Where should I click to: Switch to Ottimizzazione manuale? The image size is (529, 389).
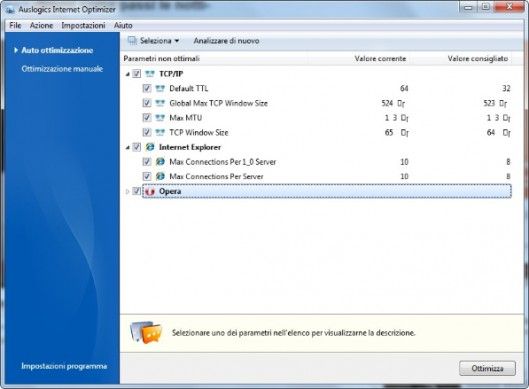pyautogui.click(x=62, y=69)
